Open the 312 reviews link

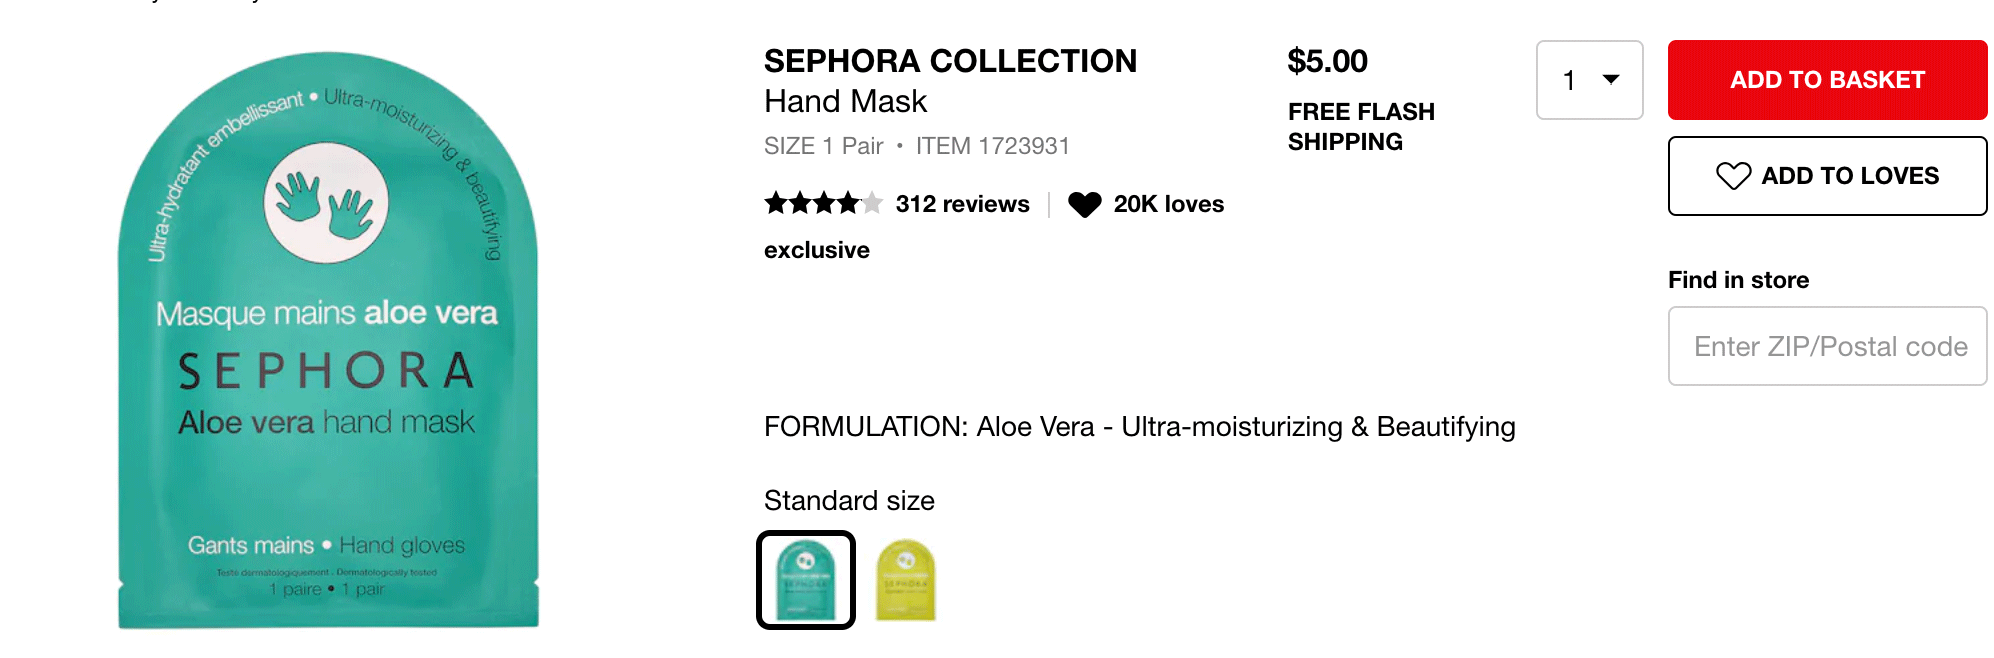[962, 204]
